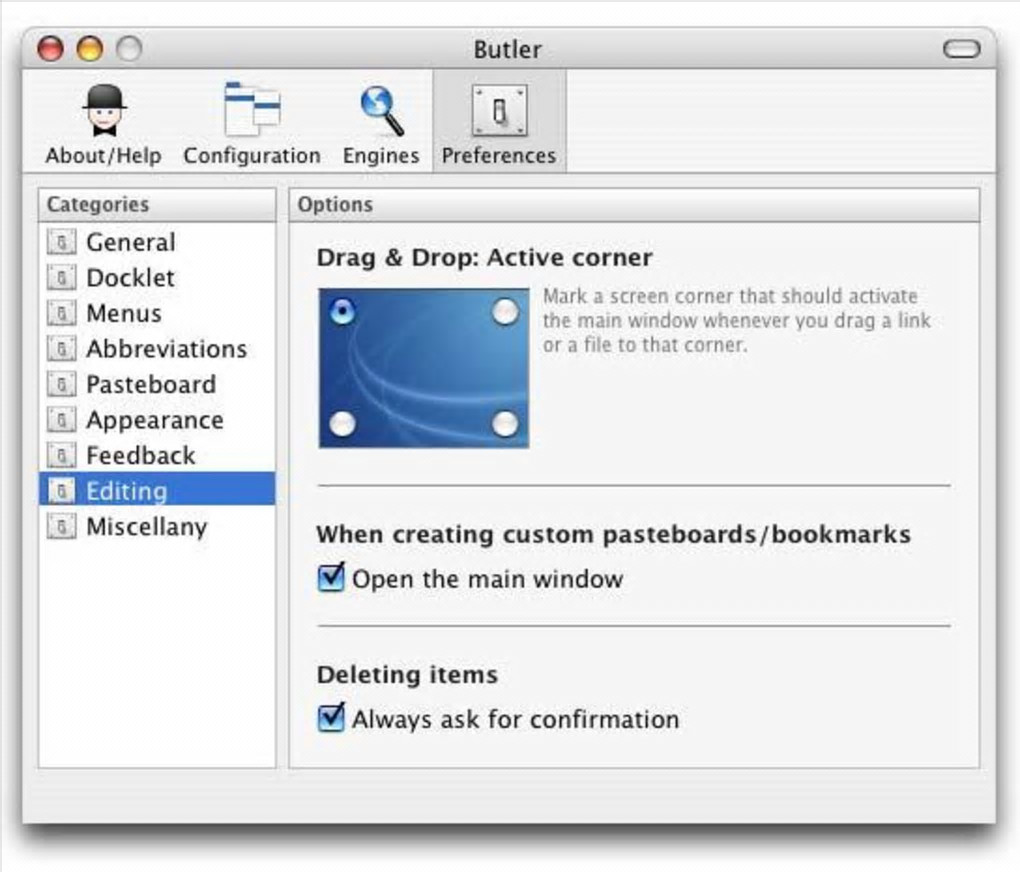Toggle Always ask for confirmation checkbox
The height and width of the screenshot is (872, 1020).
tap(331, 718)
